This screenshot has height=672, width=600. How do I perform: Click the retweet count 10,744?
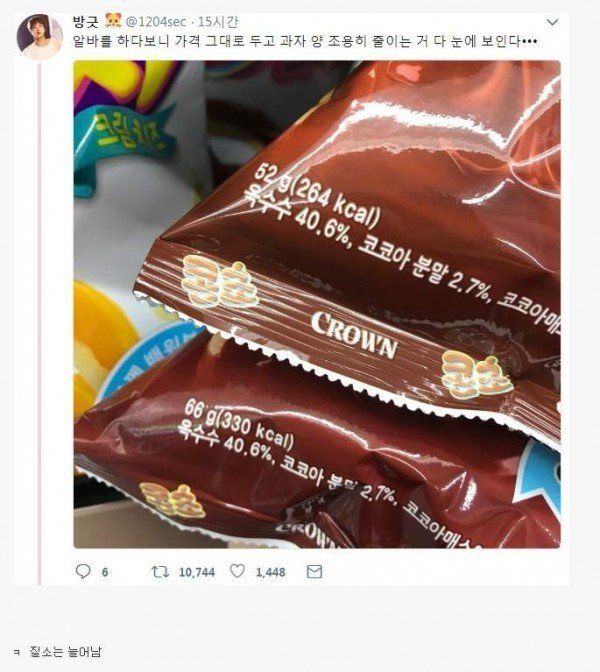tap(197, 572)
